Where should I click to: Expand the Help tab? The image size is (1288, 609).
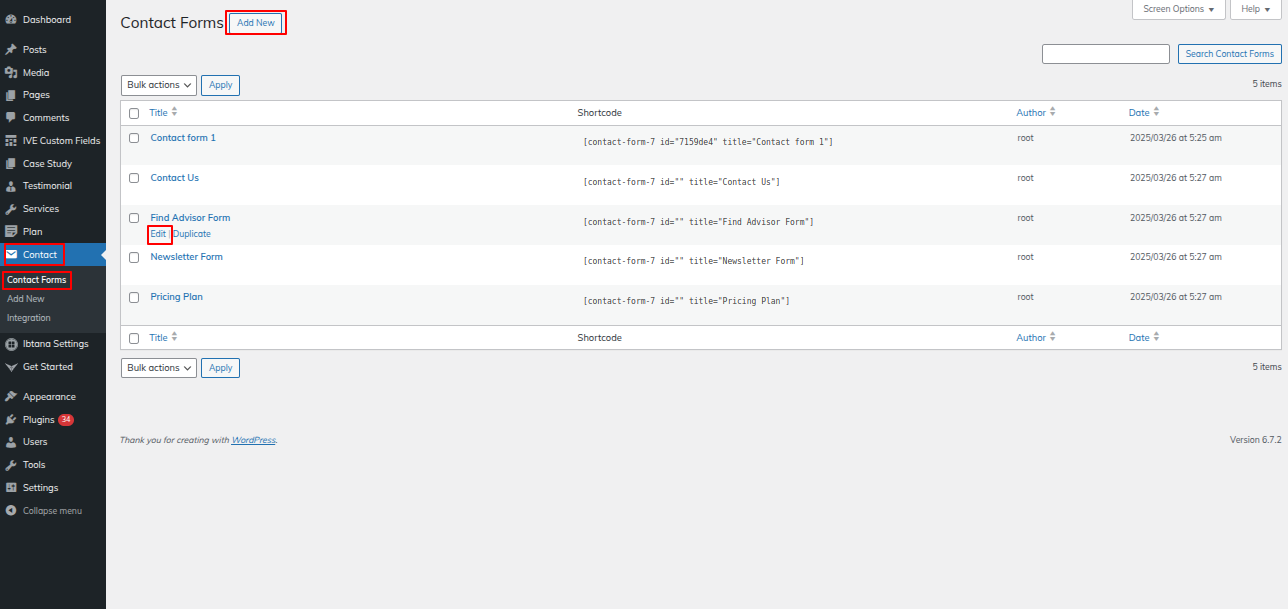(x=1255, y=9)
